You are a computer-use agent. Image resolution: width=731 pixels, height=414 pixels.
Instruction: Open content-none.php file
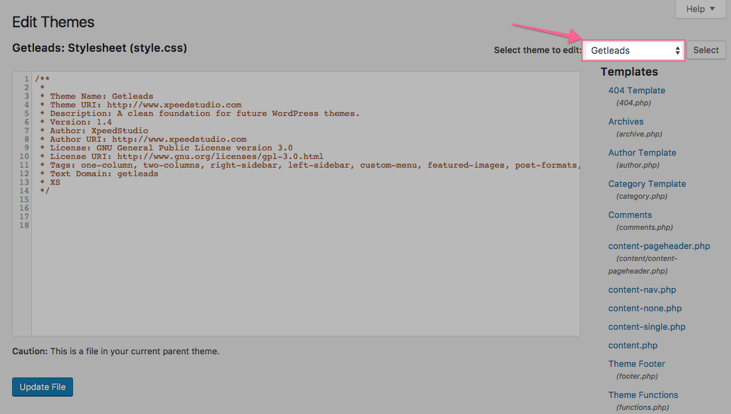pyautogui.click(x=645, y=308)
